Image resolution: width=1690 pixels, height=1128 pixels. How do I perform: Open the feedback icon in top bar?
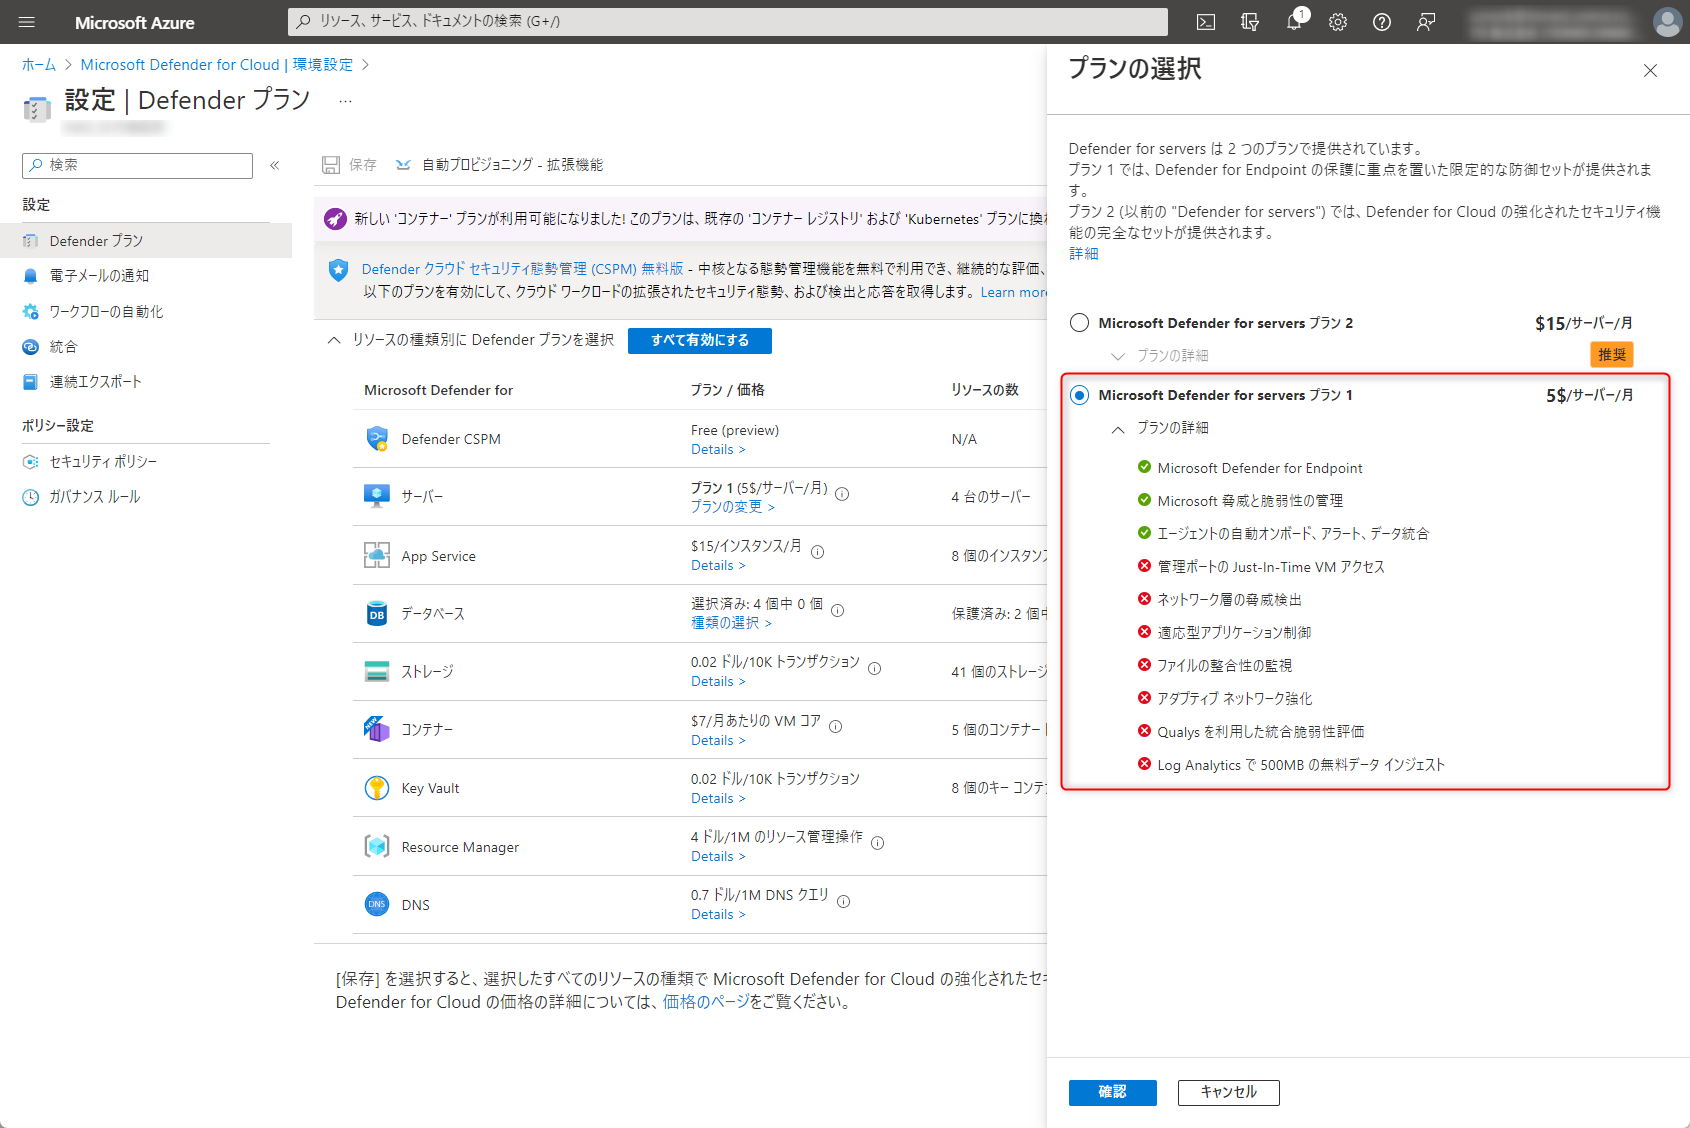[1426, 22]
